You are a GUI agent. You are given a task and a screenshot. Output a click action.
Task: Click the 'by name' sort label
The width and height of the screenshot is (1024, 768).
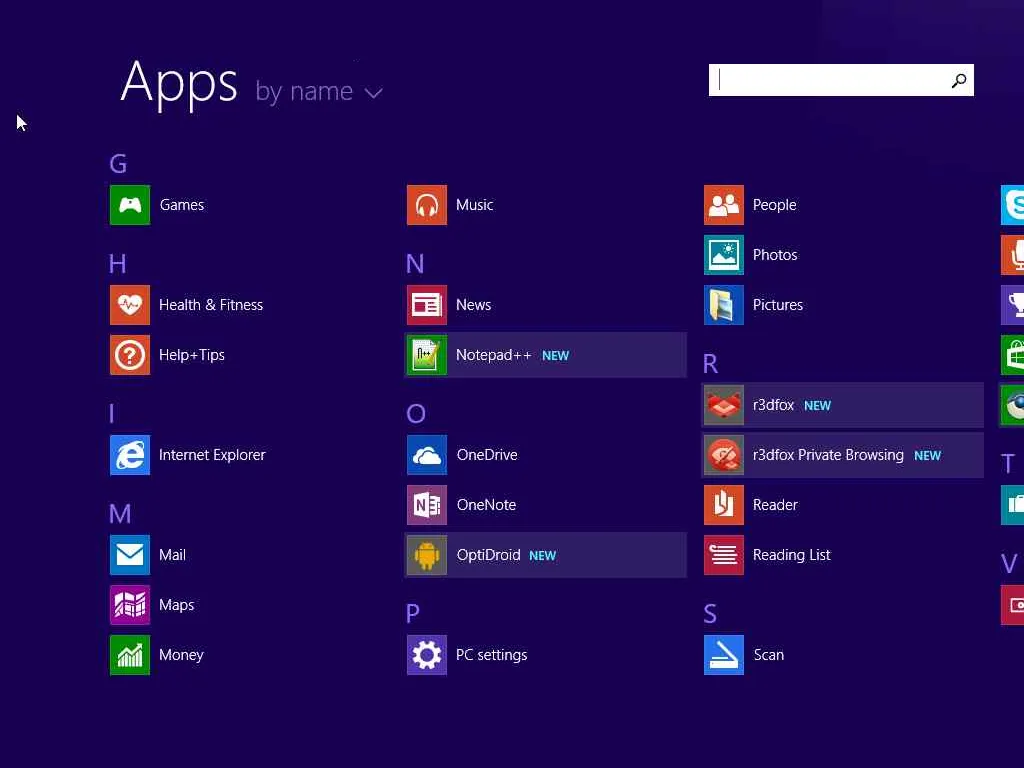tap(304, 91)
